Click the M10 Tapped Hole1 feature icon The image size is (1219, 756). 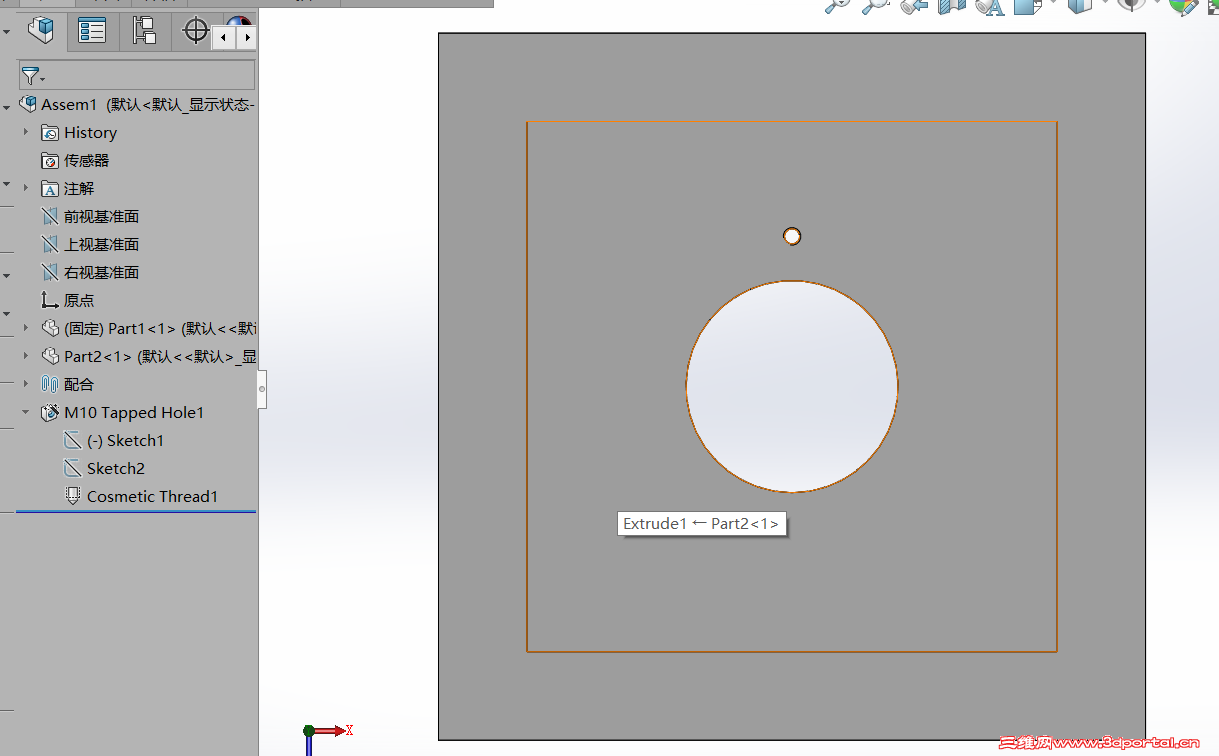(50, 412)
